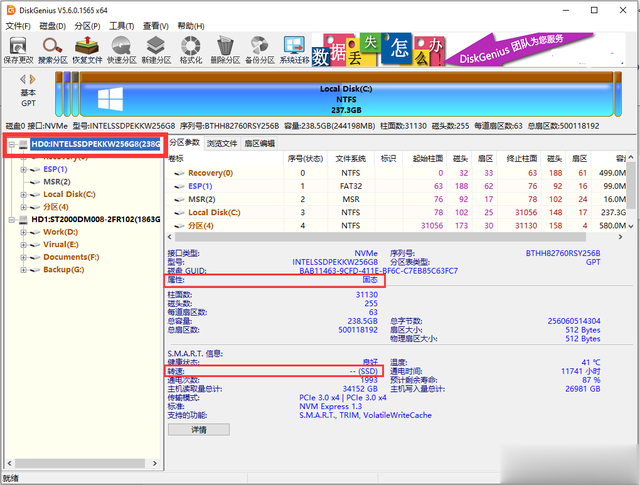Click the Local Disk(C:) partition icon in table
640x485 pixels.
(179, 212)
